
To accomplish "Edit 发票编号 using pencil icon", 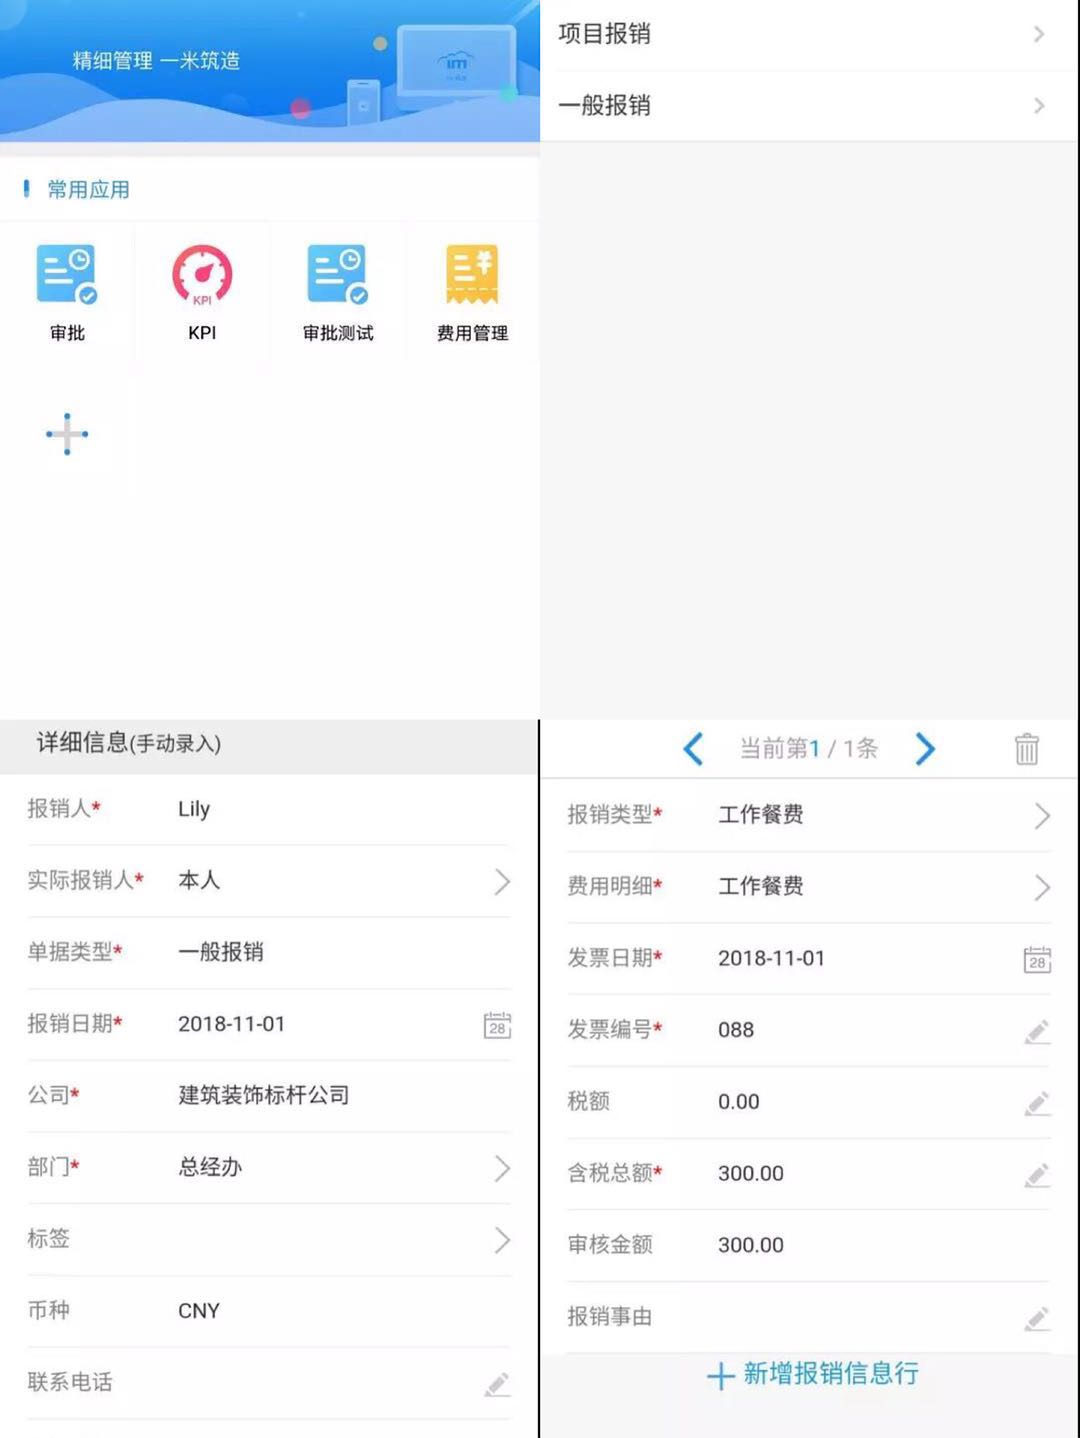I will [1037, 1031].
